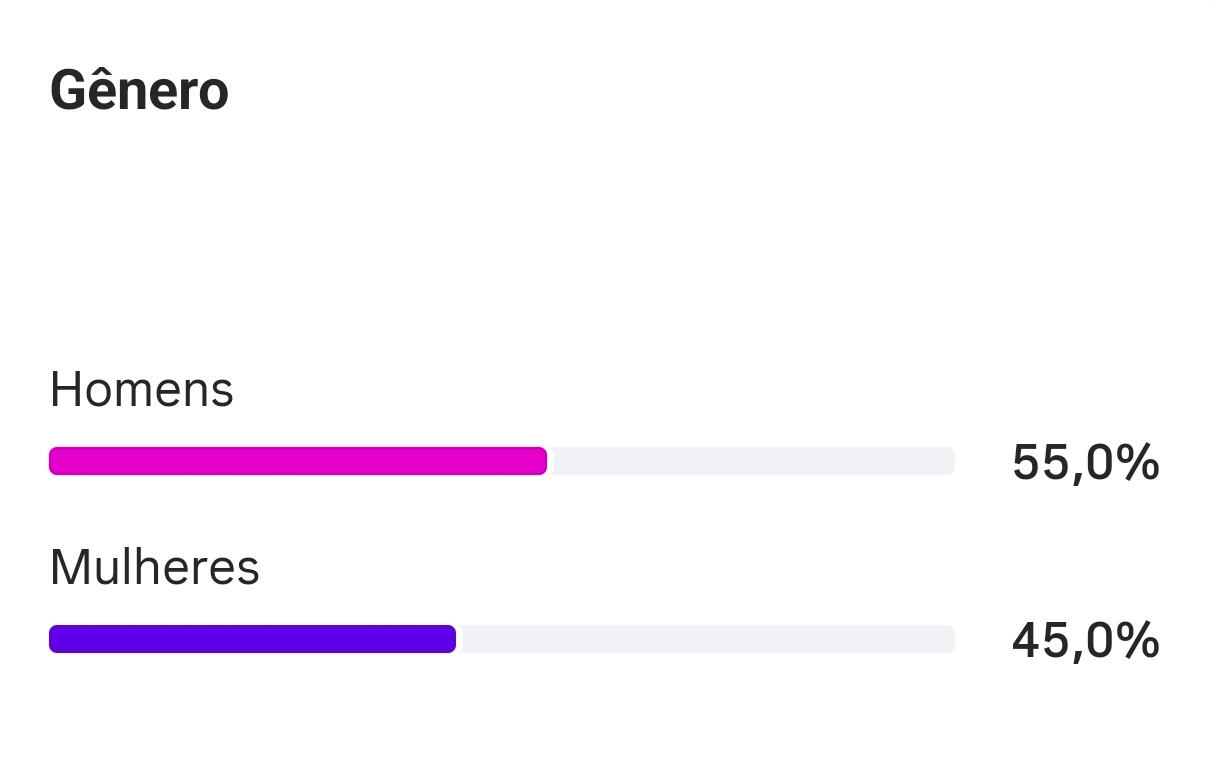Select the "Homens" category label

141,389
